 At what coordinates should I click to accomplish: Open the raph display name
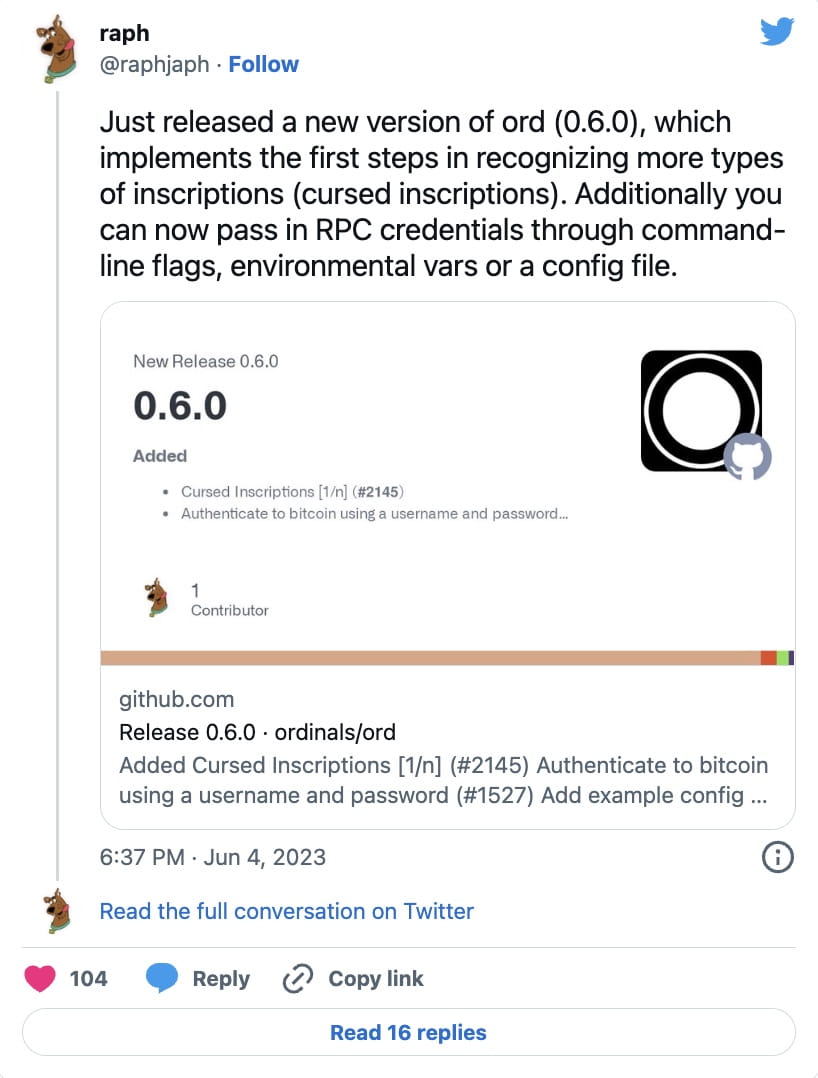coord(124,31)
